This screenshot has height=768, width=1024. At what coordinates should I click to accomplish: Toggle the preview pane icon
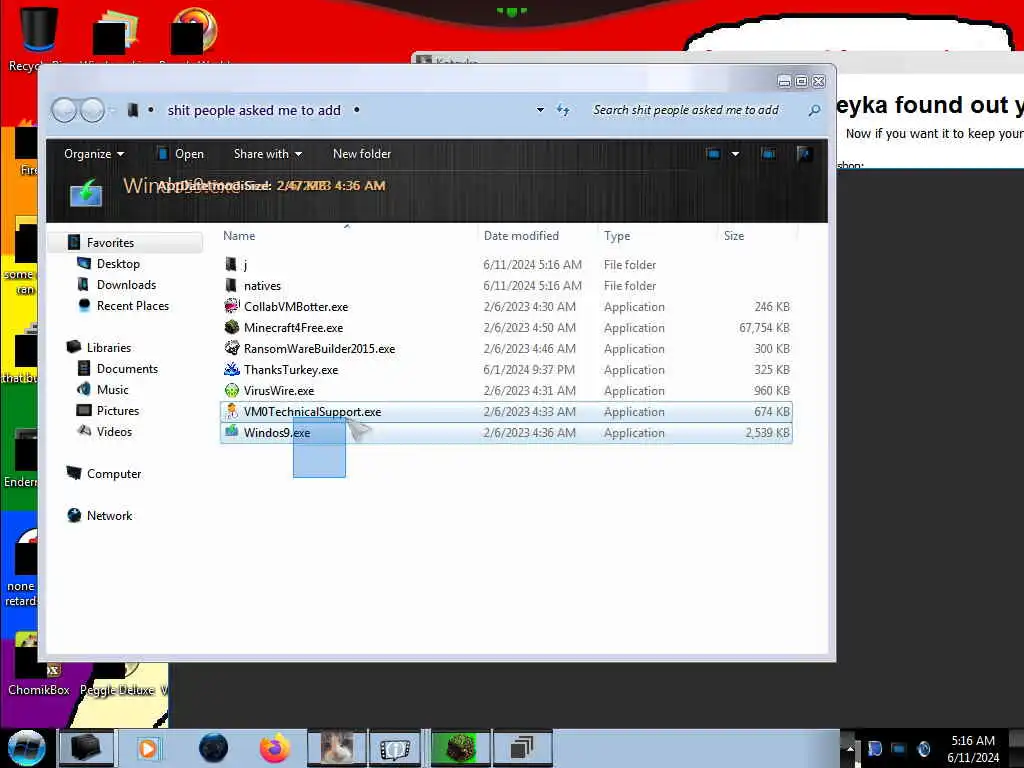click(769, 154)
